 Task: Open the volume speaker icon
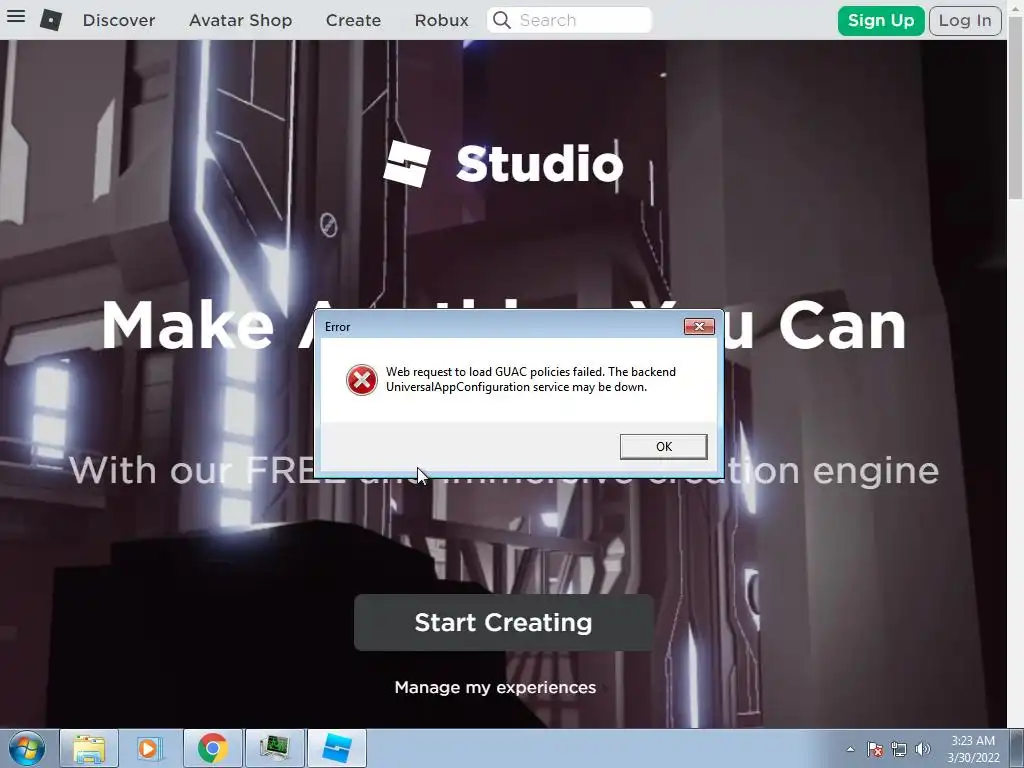[923, 749]
